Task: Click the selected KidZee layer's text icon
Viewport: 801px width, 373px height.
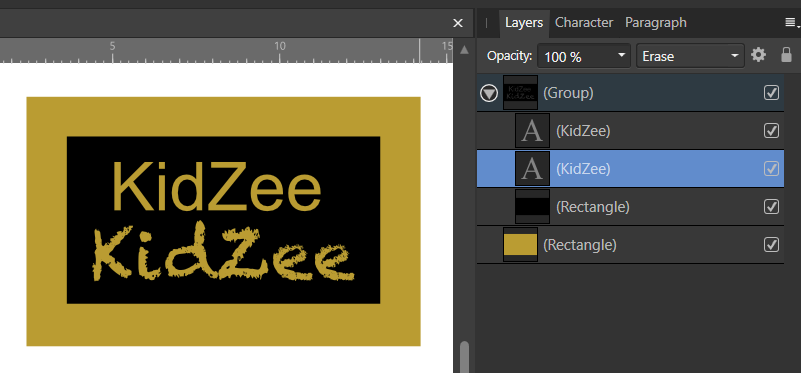Action: 532,169
